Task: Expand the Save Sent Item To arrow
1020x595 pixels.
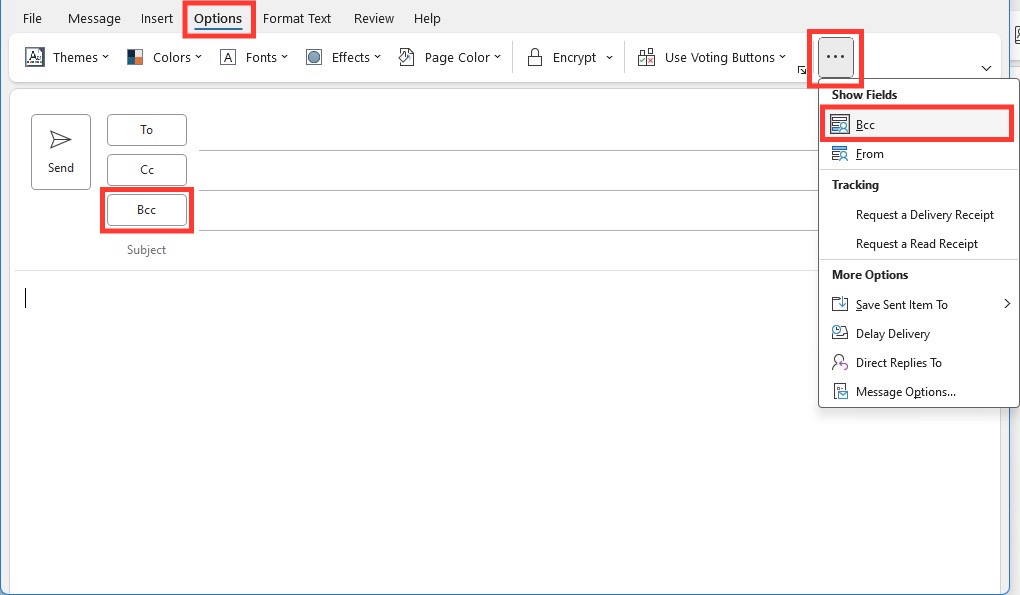Action: 1006,304
